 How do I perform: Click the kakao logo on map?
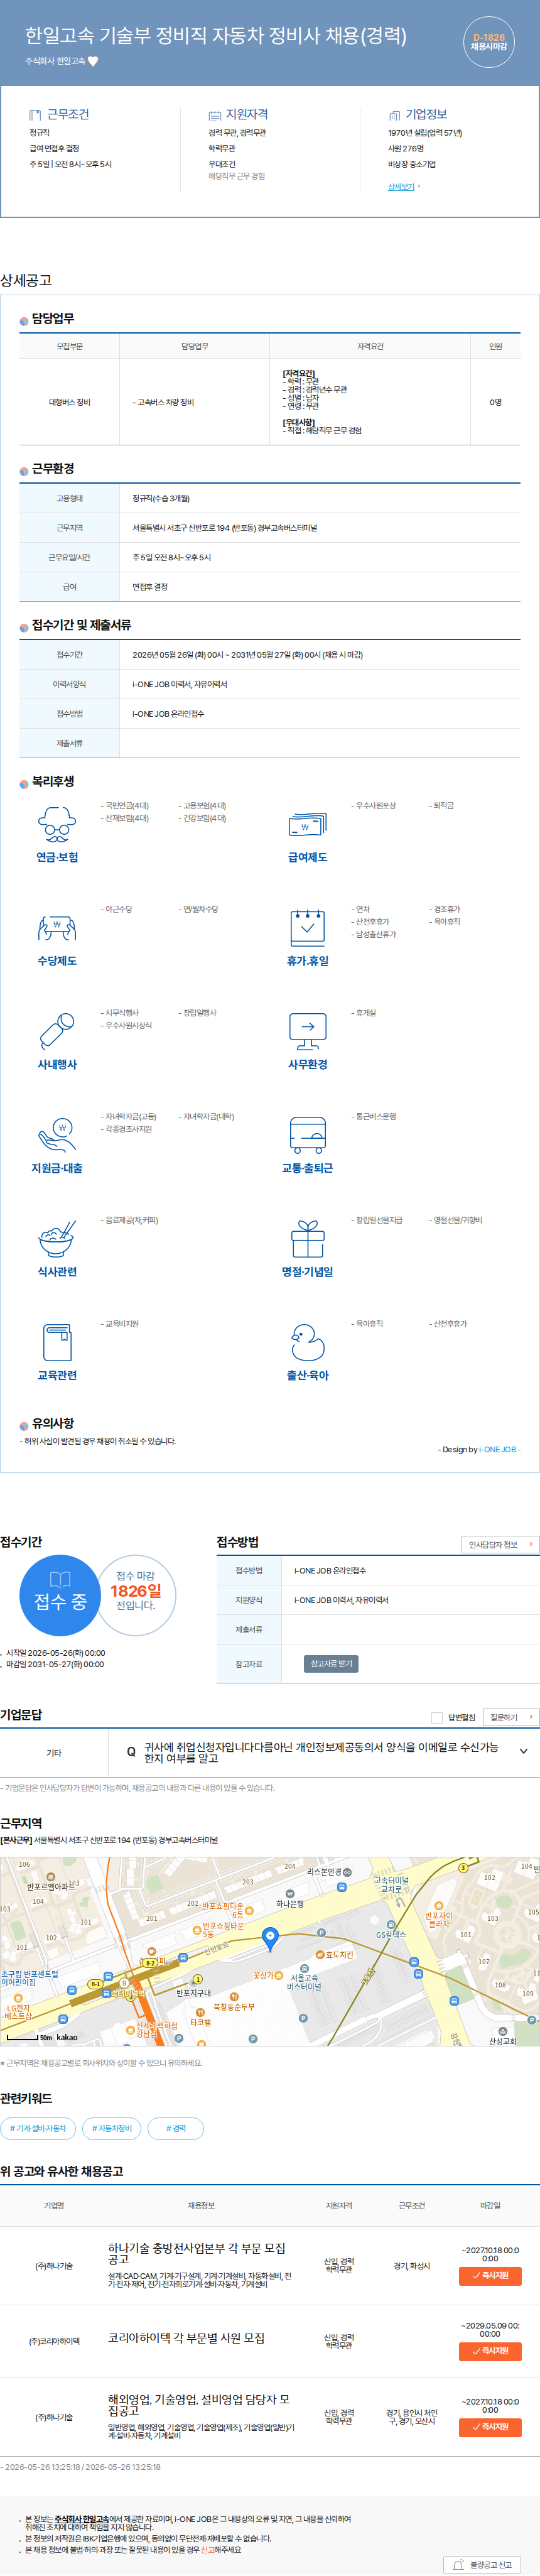(x=66, y=2037)
